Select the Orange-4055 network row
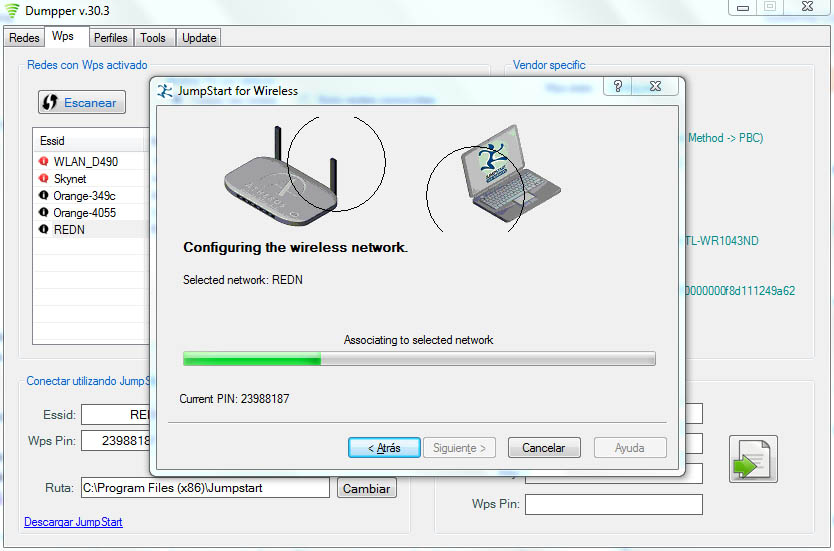This screenshot has height=551, width=834. [90, 212]
